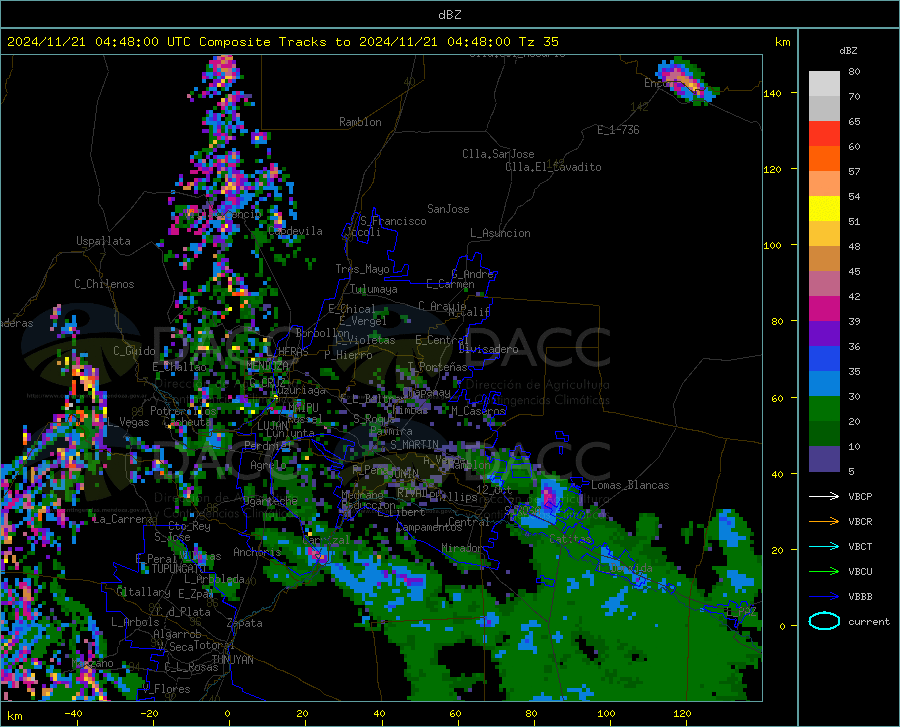Click the 140 km y-axis tick label
This screenshot has width=900, height=727.
pos(772,94)
